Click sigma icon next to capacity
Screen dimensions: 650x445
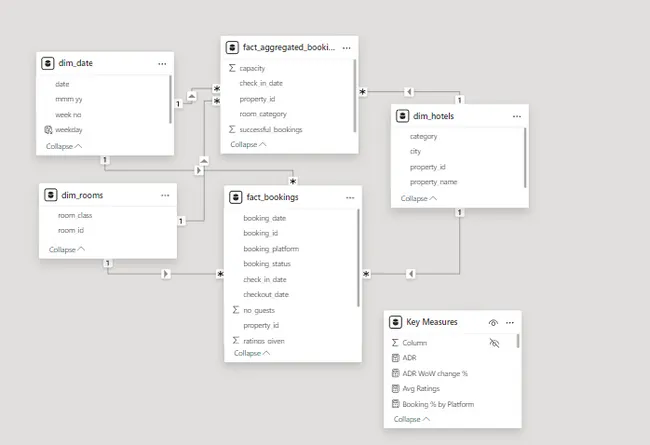pos(233,68)
